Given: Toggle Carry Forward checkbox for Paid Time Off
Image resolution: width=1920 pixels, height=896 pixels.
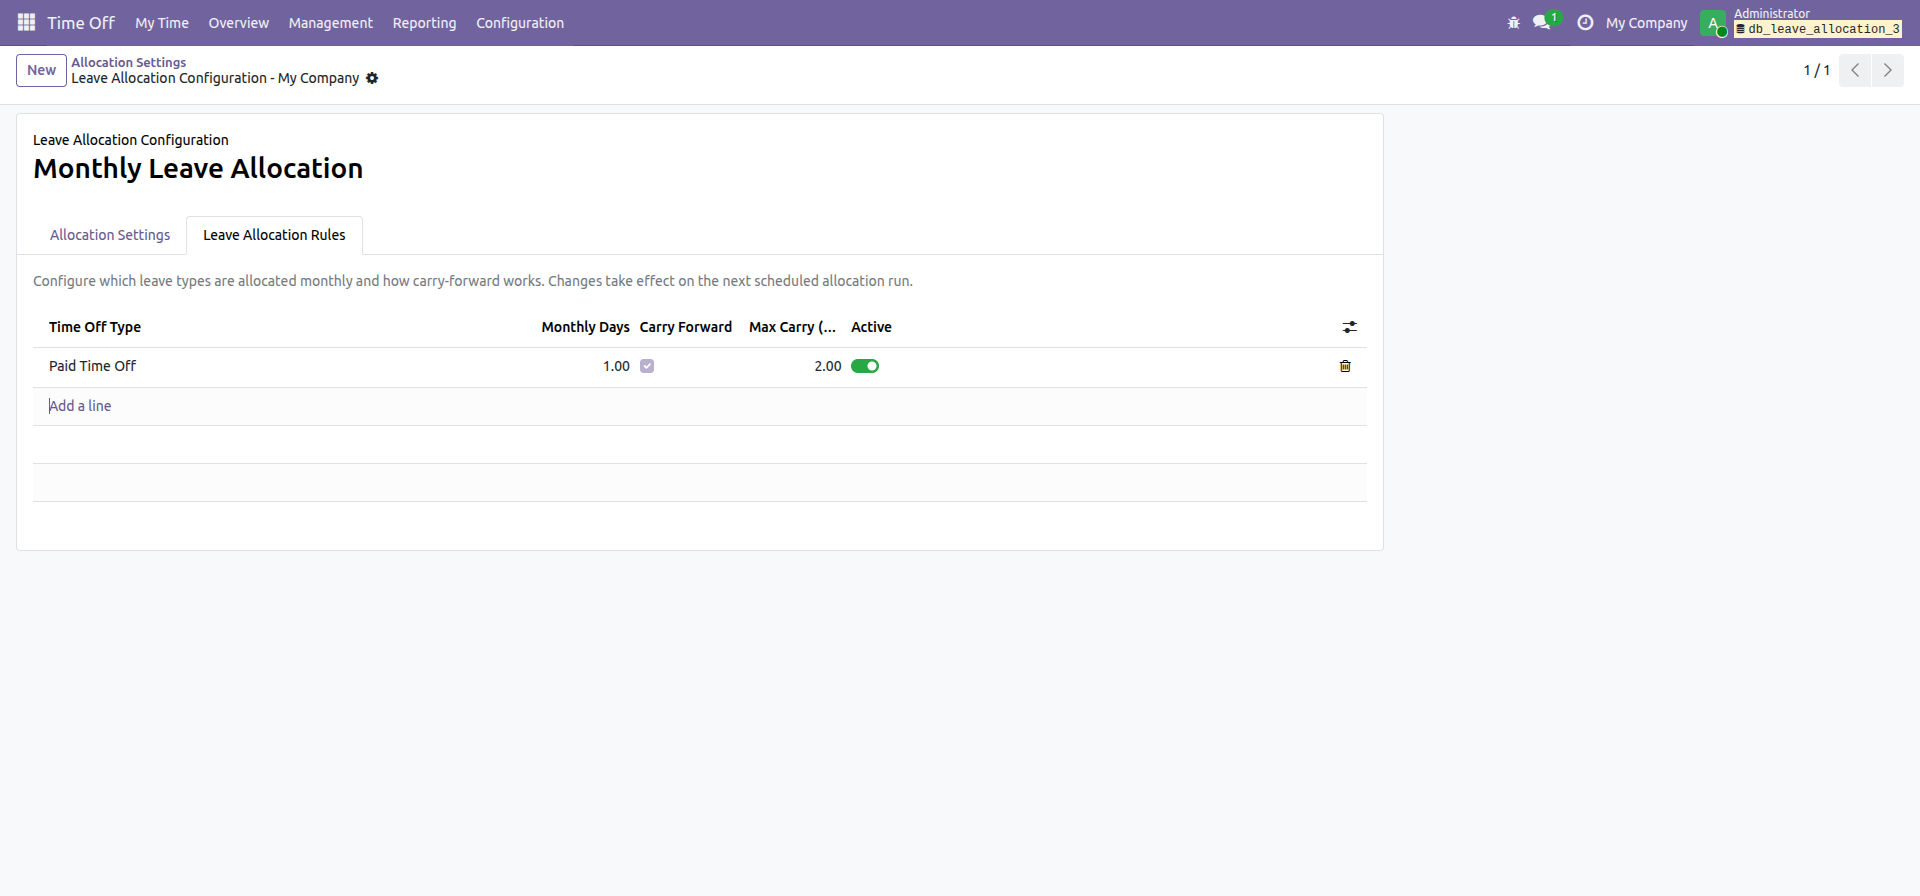Looking at the screenshot, I should (x=647, y=366).
